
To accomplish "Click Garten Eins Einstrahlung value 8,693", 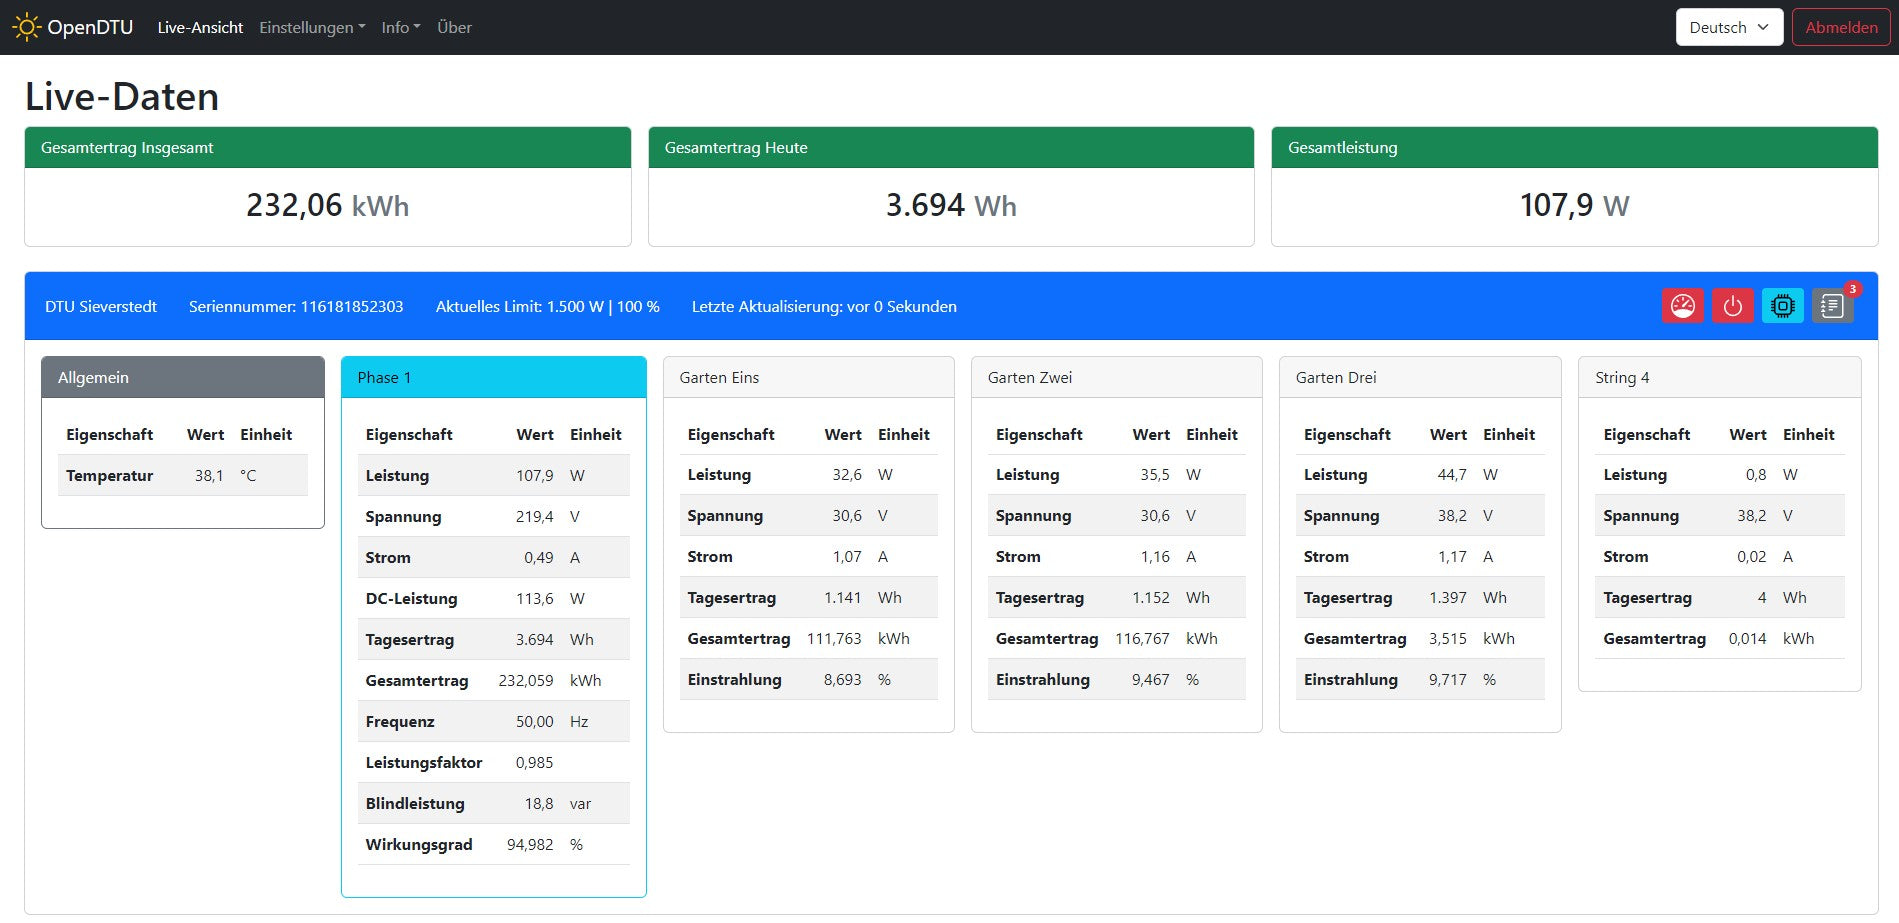I will (843, 680).
